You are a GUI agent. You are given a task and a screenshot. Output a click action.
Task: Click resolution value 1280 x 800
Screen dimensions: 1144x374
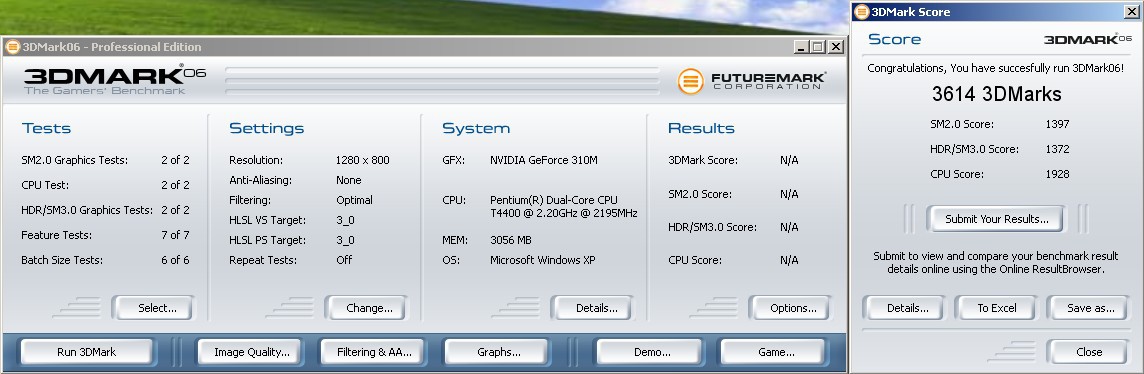coord(363,160)
